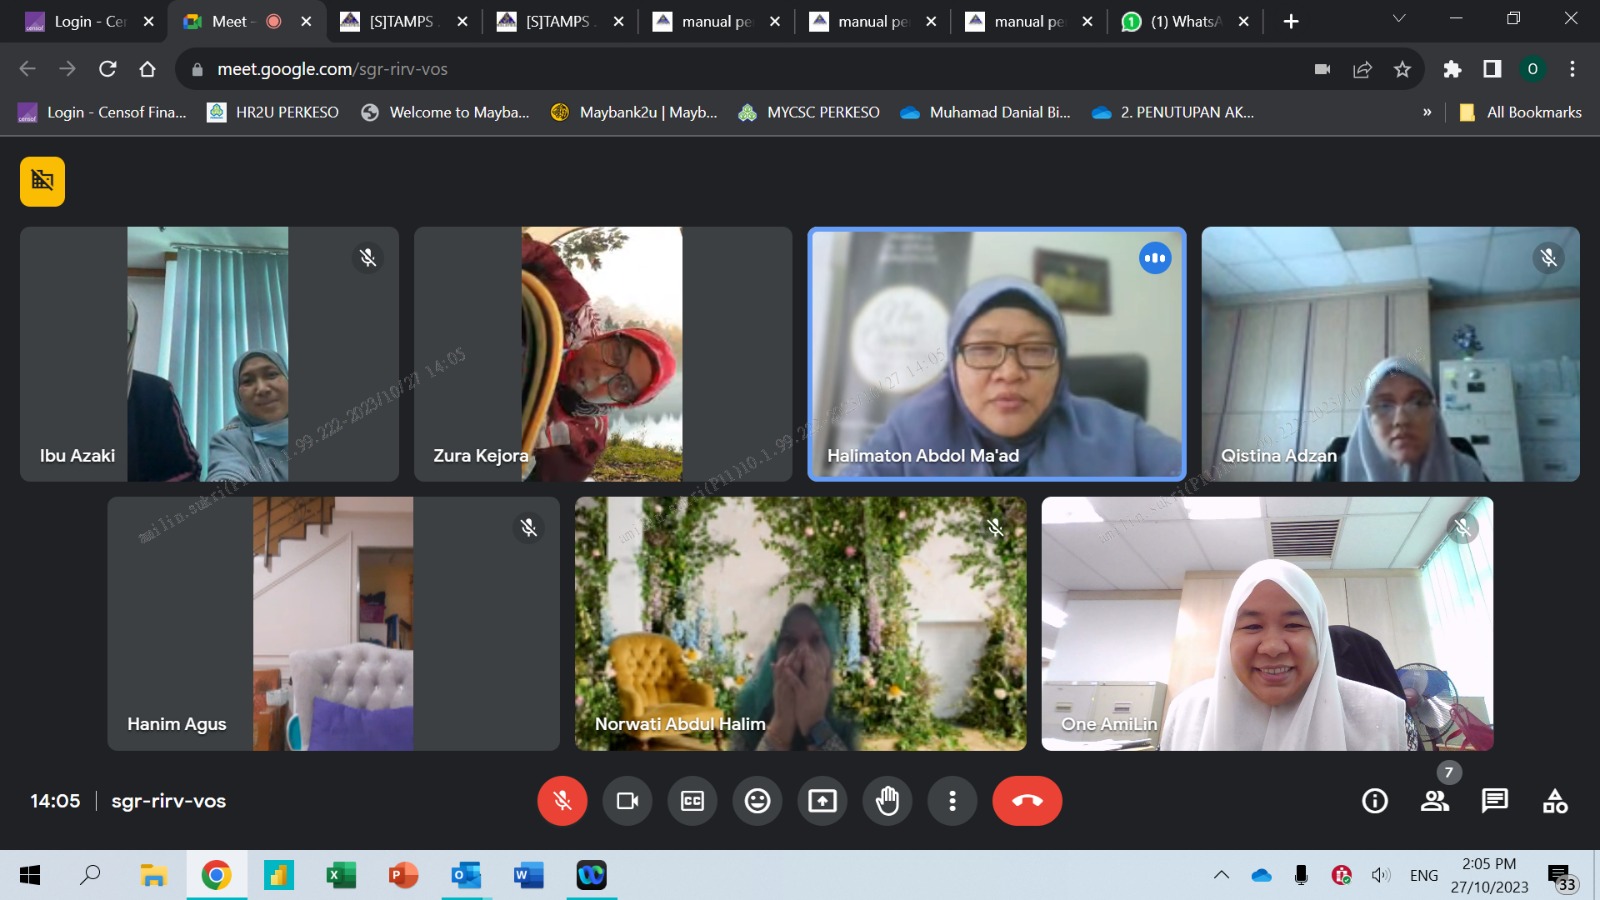Unmute the microphone in the call bar
The width and height of the screenshot is (1600, 900).
562,801
